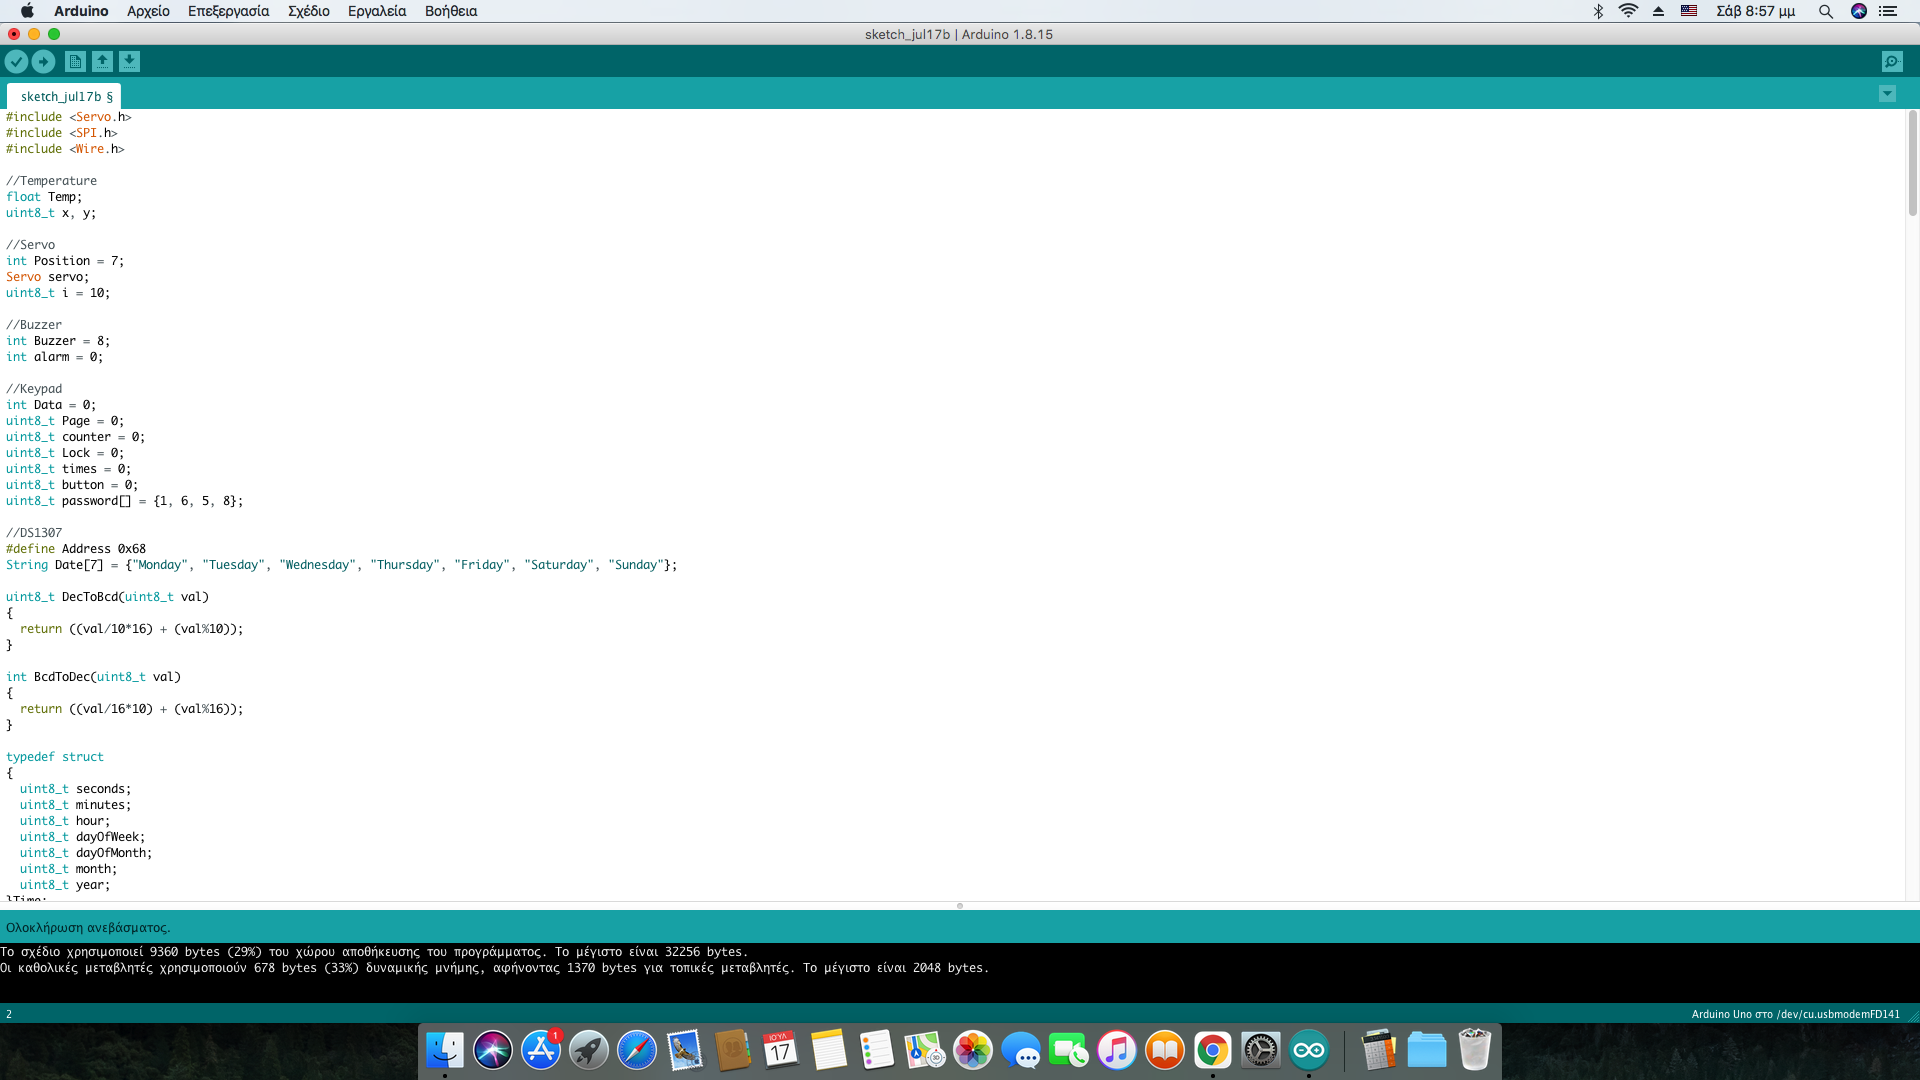Open System Preferences gear in dock
The image size is (1920, 1080).
[x=1261, y=1050]
